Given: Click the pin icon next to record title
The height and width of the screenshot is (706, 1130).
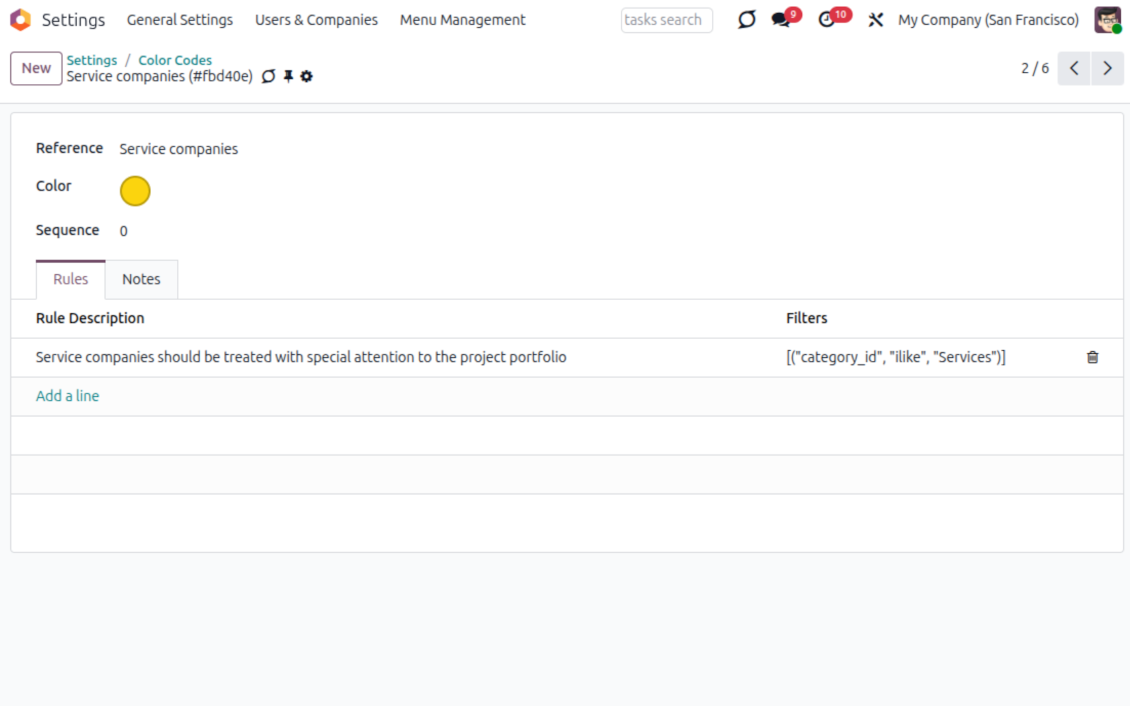Looking at the screenshot, I should 288,77.
